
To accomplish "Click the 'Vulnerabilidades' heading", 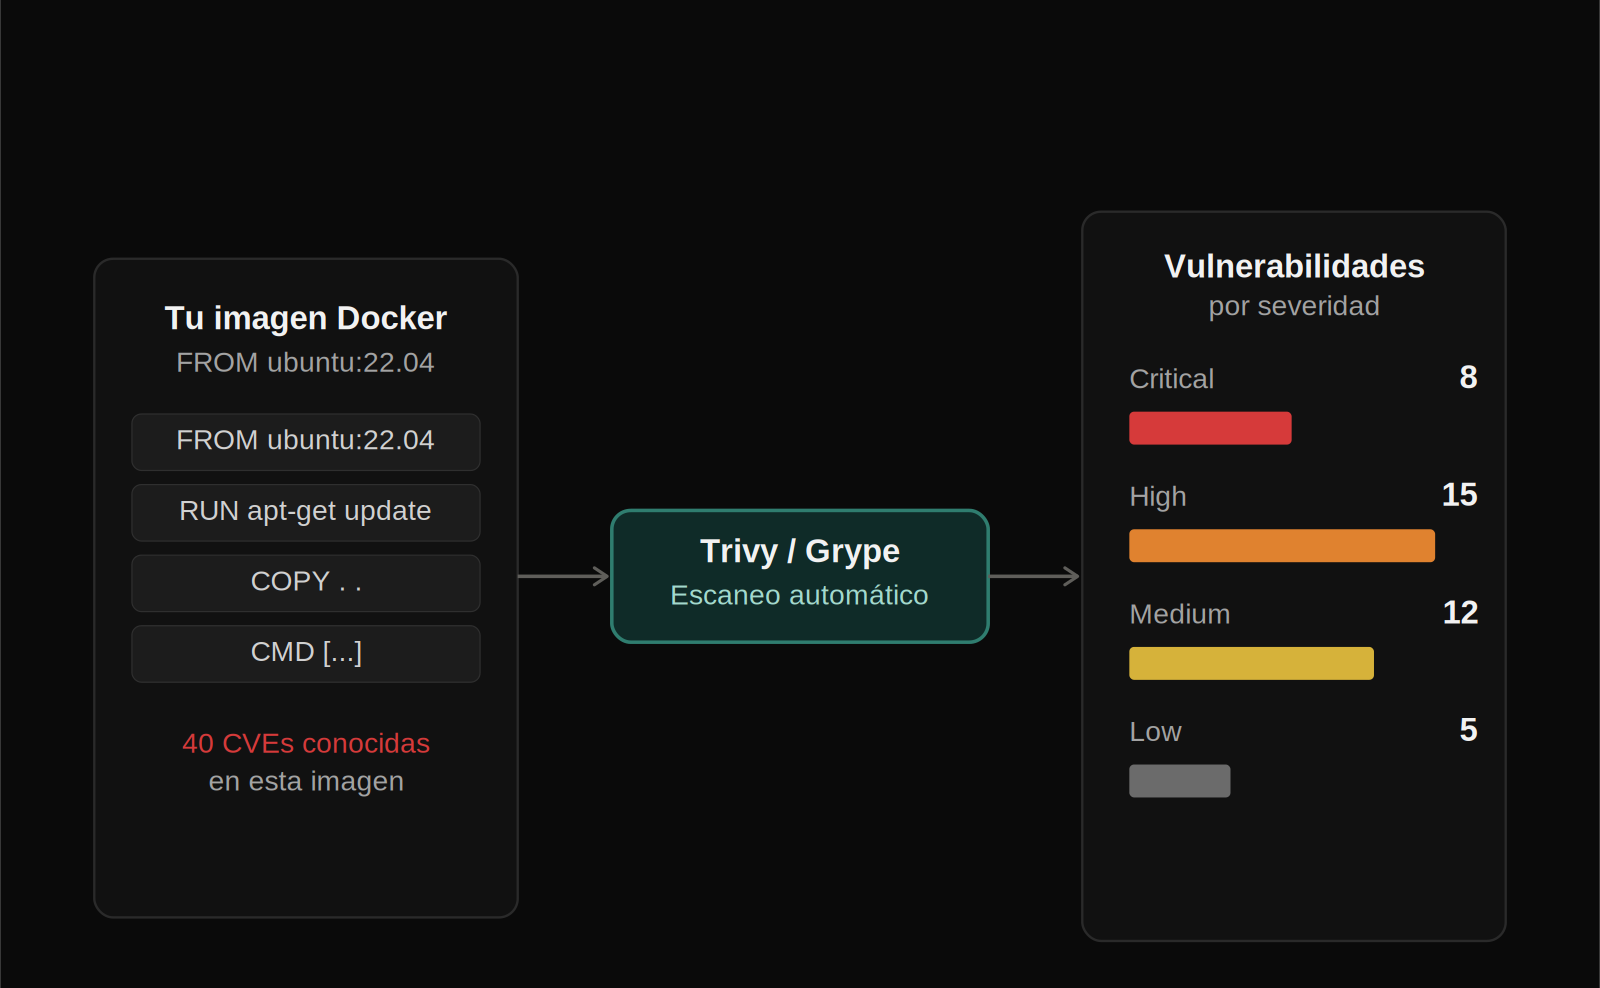I will (x=1294, y=266).
